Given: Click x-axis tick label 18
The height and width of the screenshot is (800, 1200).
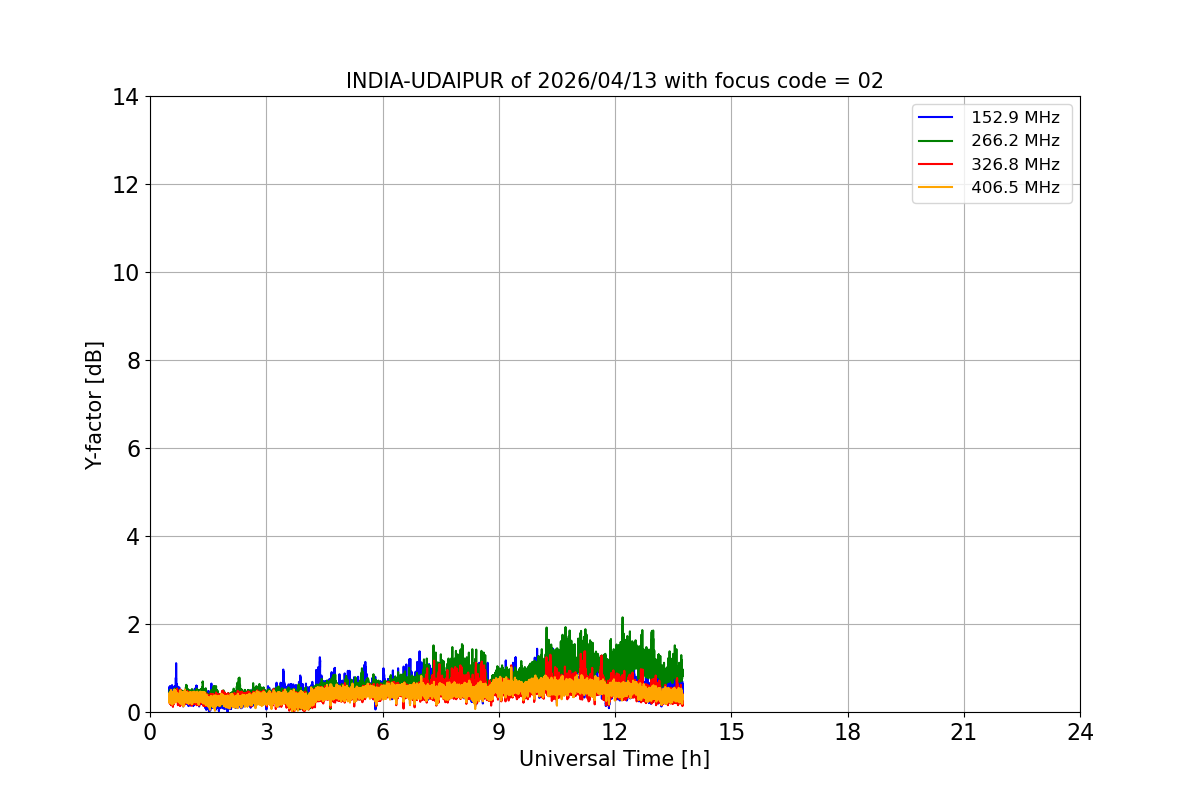Looking at the screenshot, I should (848, 732).
